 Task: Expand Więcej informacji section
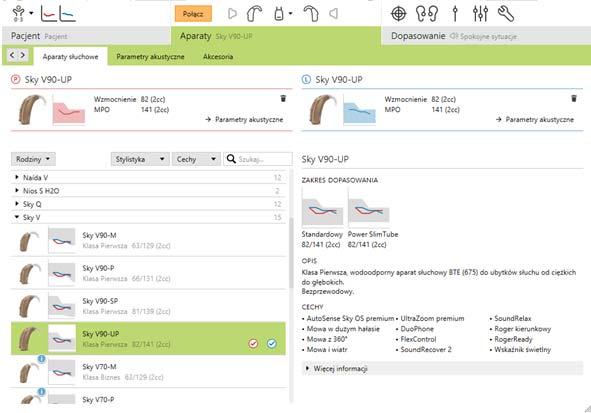coord(442,368)
